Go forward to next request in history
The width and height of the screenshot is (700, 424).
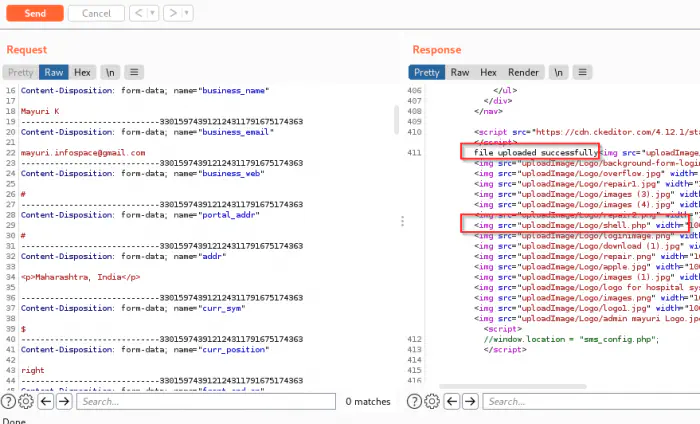coord(171,14)
